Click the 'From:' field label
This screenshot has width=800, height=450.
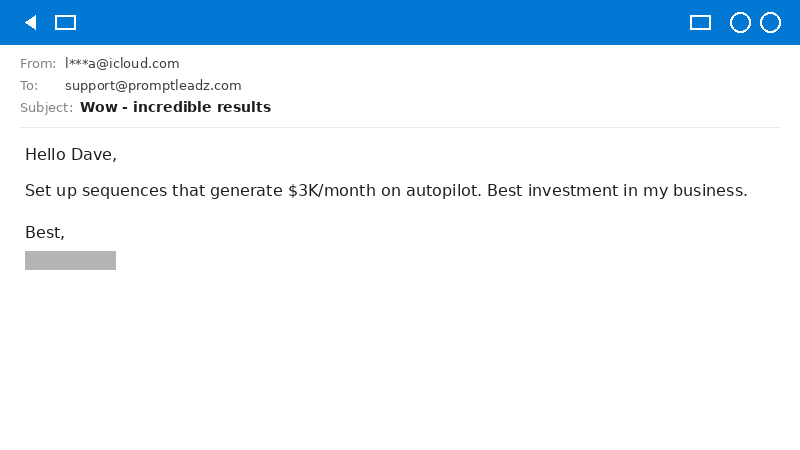[x=38, y=63]
